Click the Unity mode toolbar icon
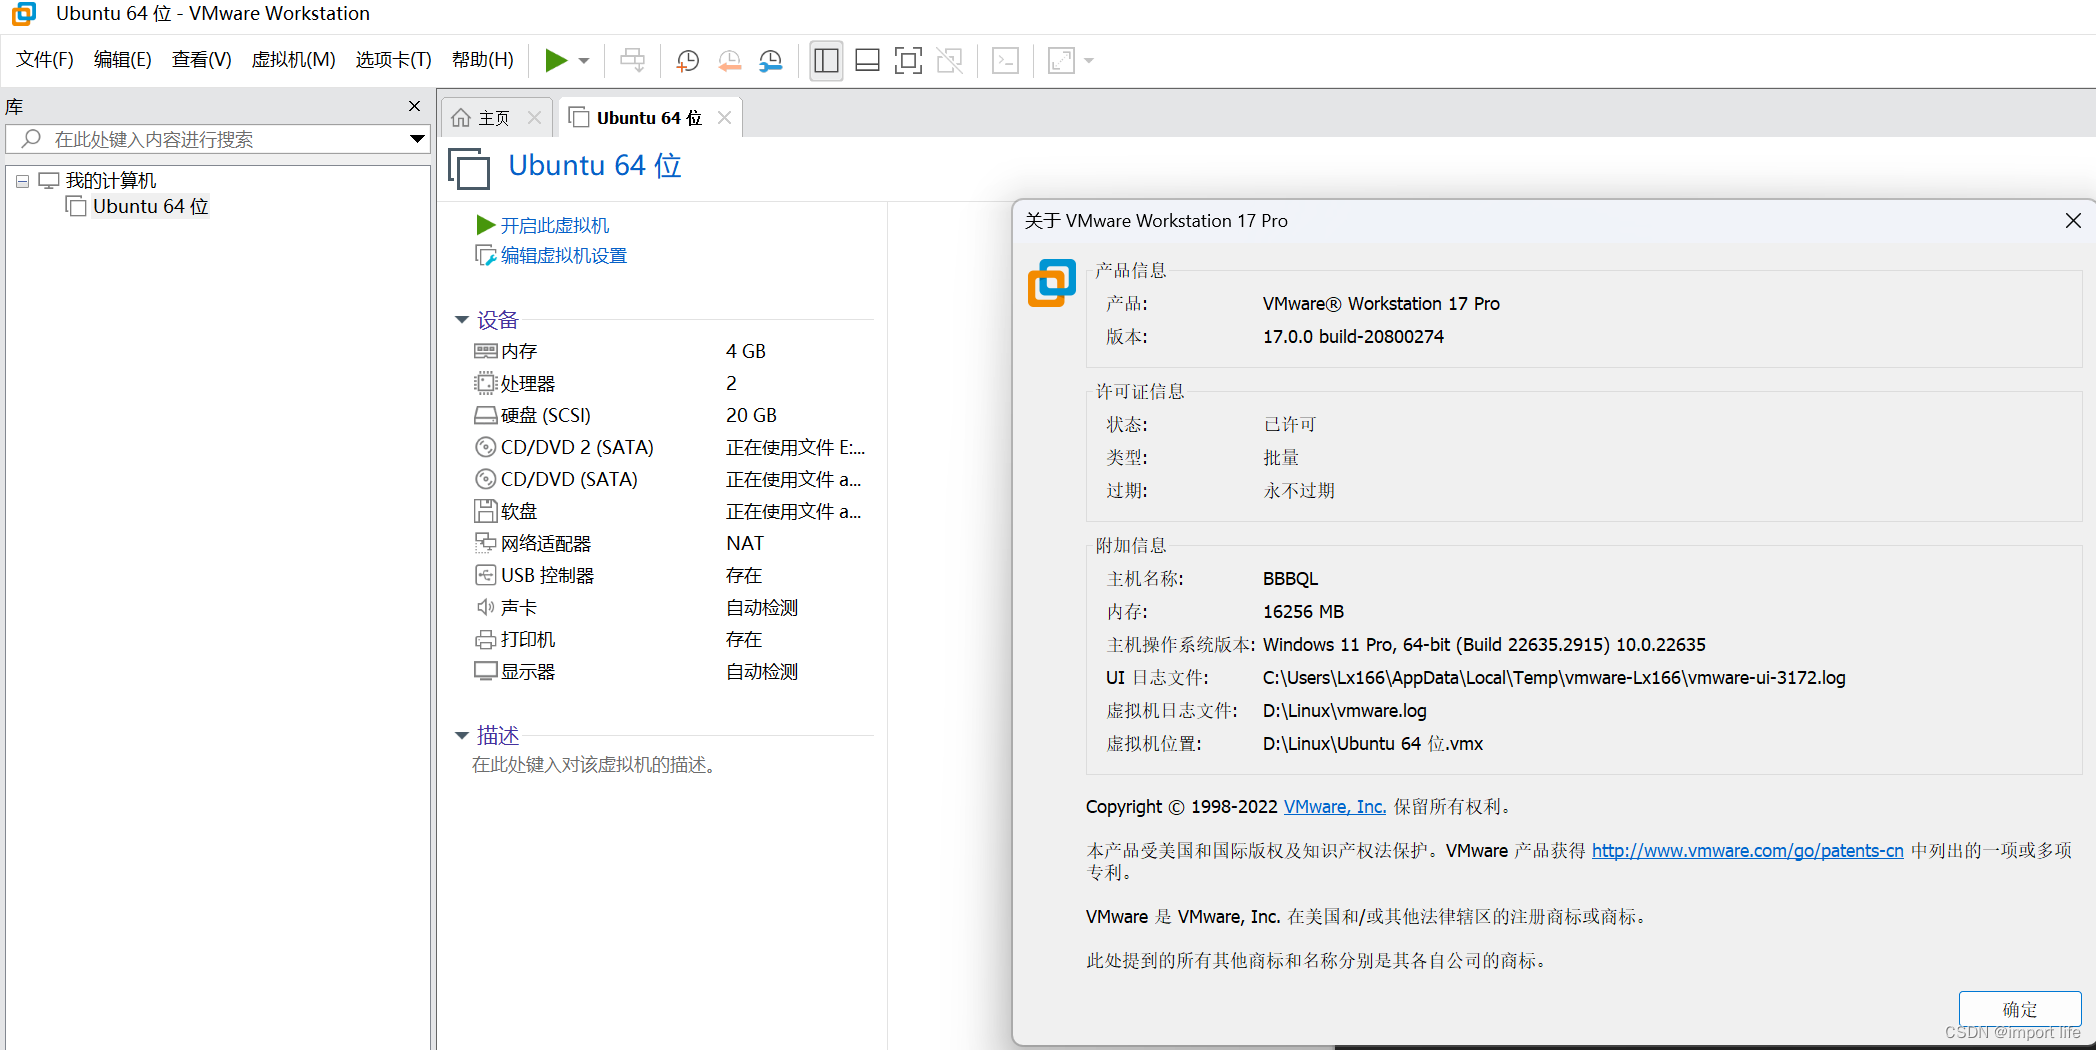 (x=949, y=61)
